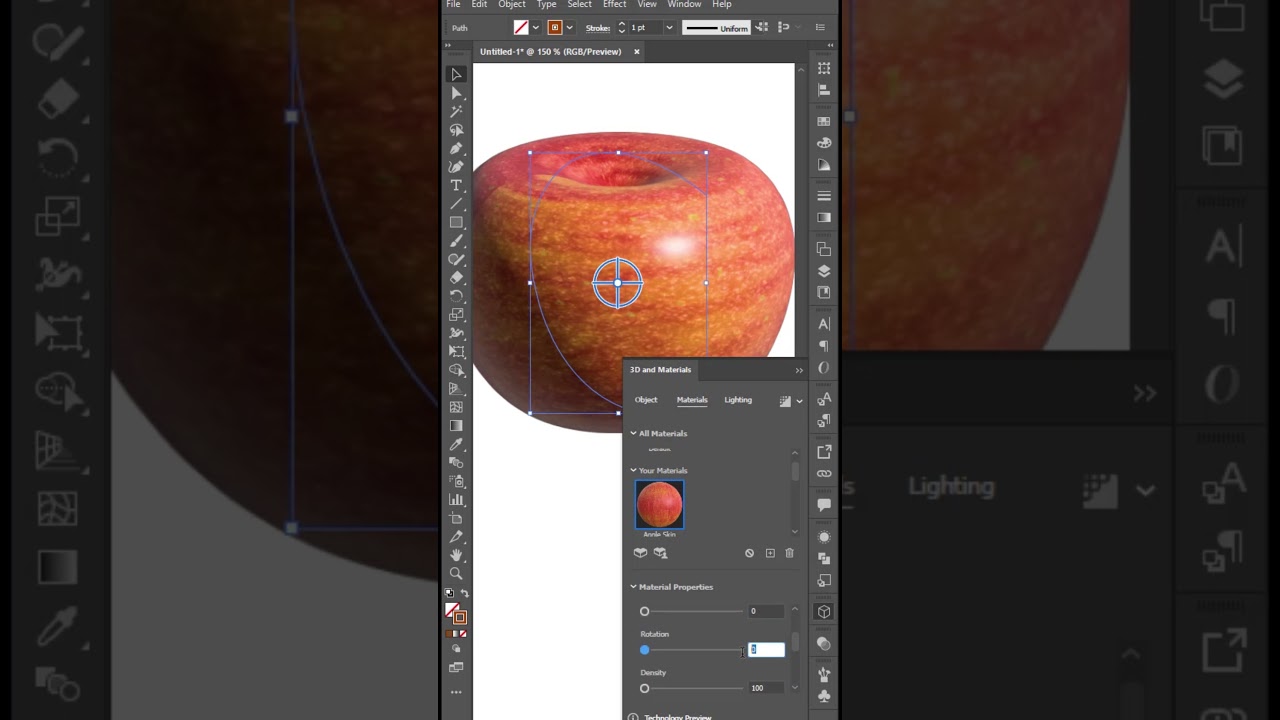Image resolution: width=1280 pixels, height=720 pixels.
Task: Pick the Lasso tool
Action: coord(456,130)
